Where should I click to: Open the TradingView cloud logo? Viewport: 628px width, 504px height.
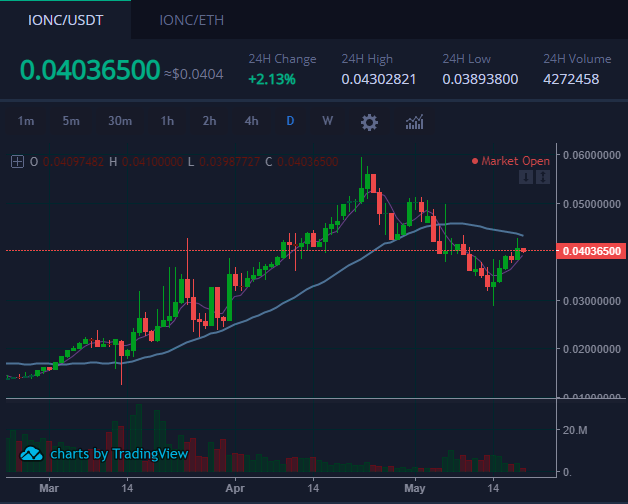(31, 454)
